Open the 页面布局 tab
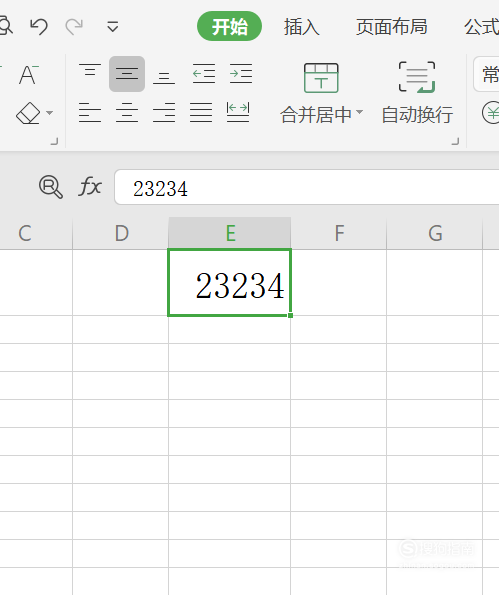Image resolution: width=499 pixels, height=595 pixels. pyautogui.click(x=392, y=27)
